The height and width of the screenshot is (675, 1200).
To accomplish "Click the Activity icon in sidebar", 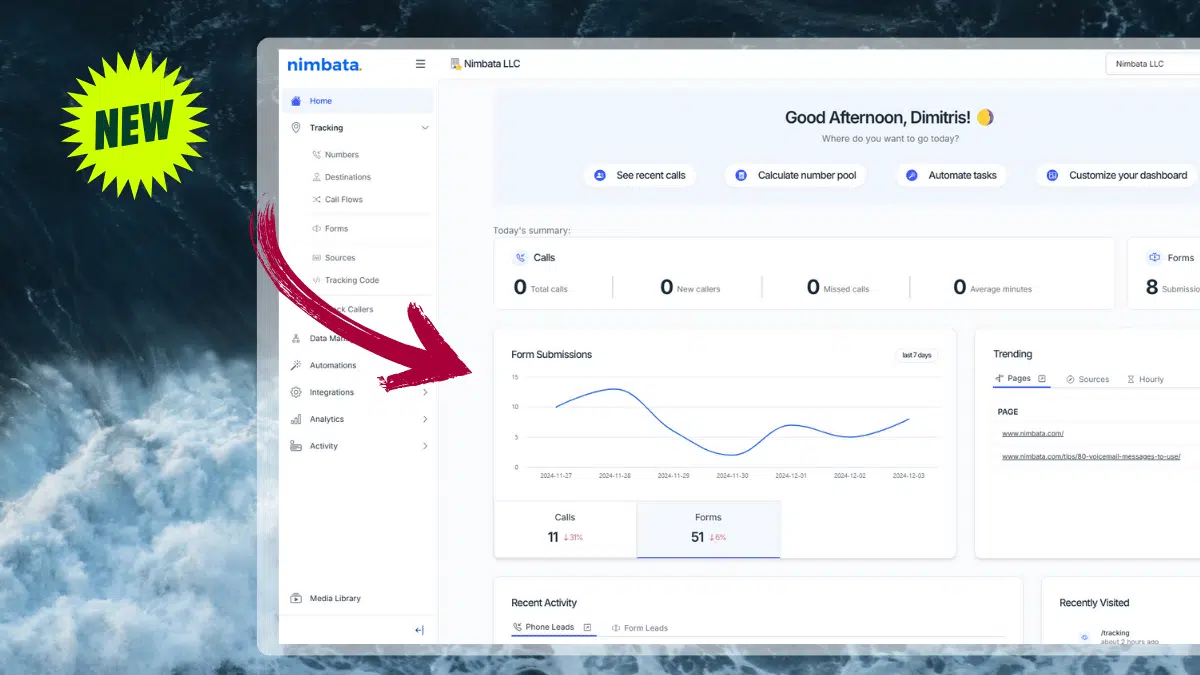I will (296, 447).
